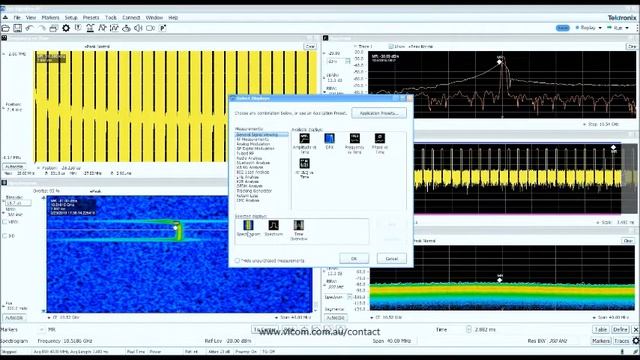
Task: Click the Application Presets button
Action: click(x=379, y=113)
